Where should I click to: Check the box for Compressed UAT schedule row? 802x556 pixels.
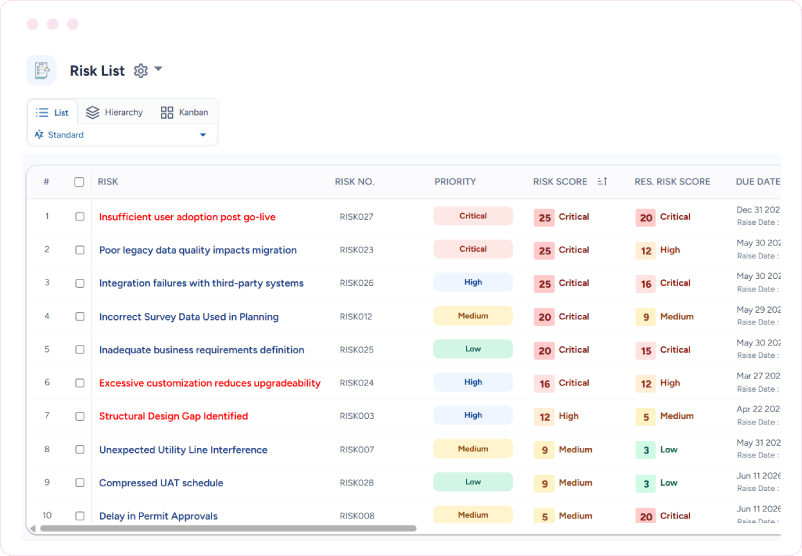(80, 483)
